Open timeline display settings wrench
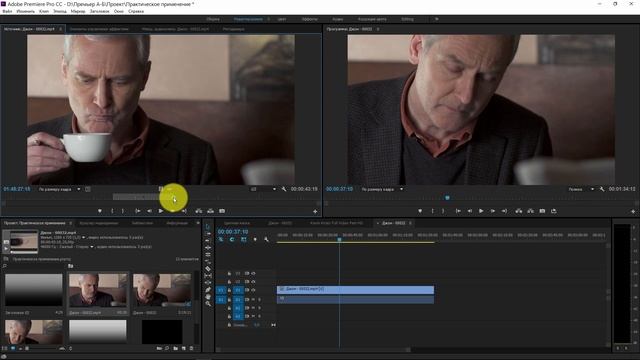The image size is (640, 360). click(267, 240)
